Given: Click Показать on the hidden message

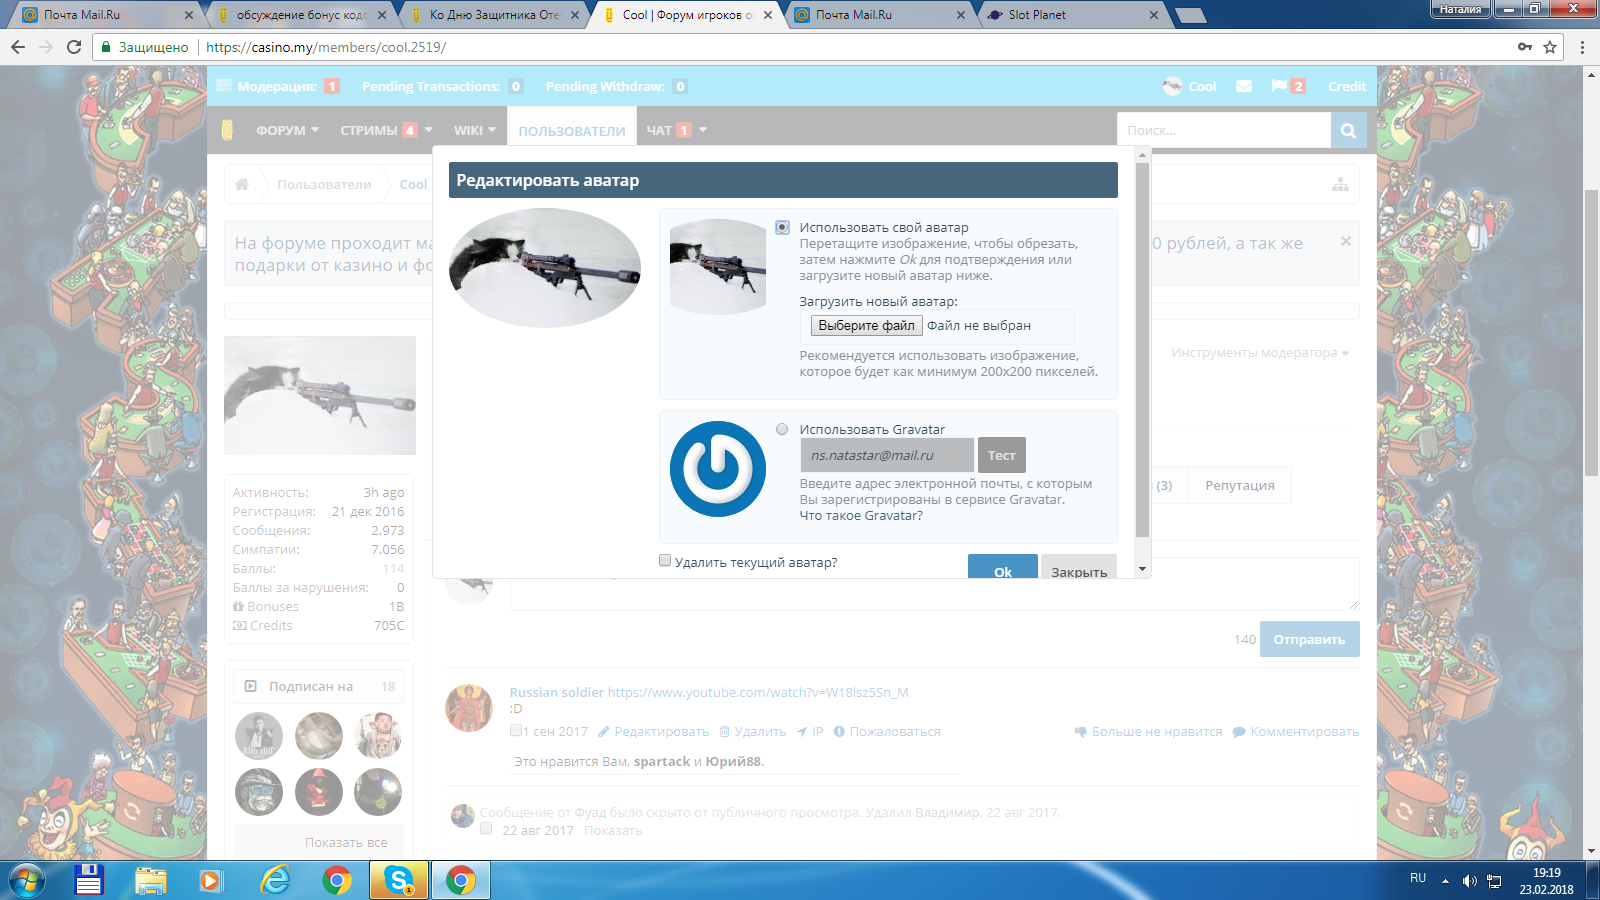Looking at the screenshot, I should [613, 831].
